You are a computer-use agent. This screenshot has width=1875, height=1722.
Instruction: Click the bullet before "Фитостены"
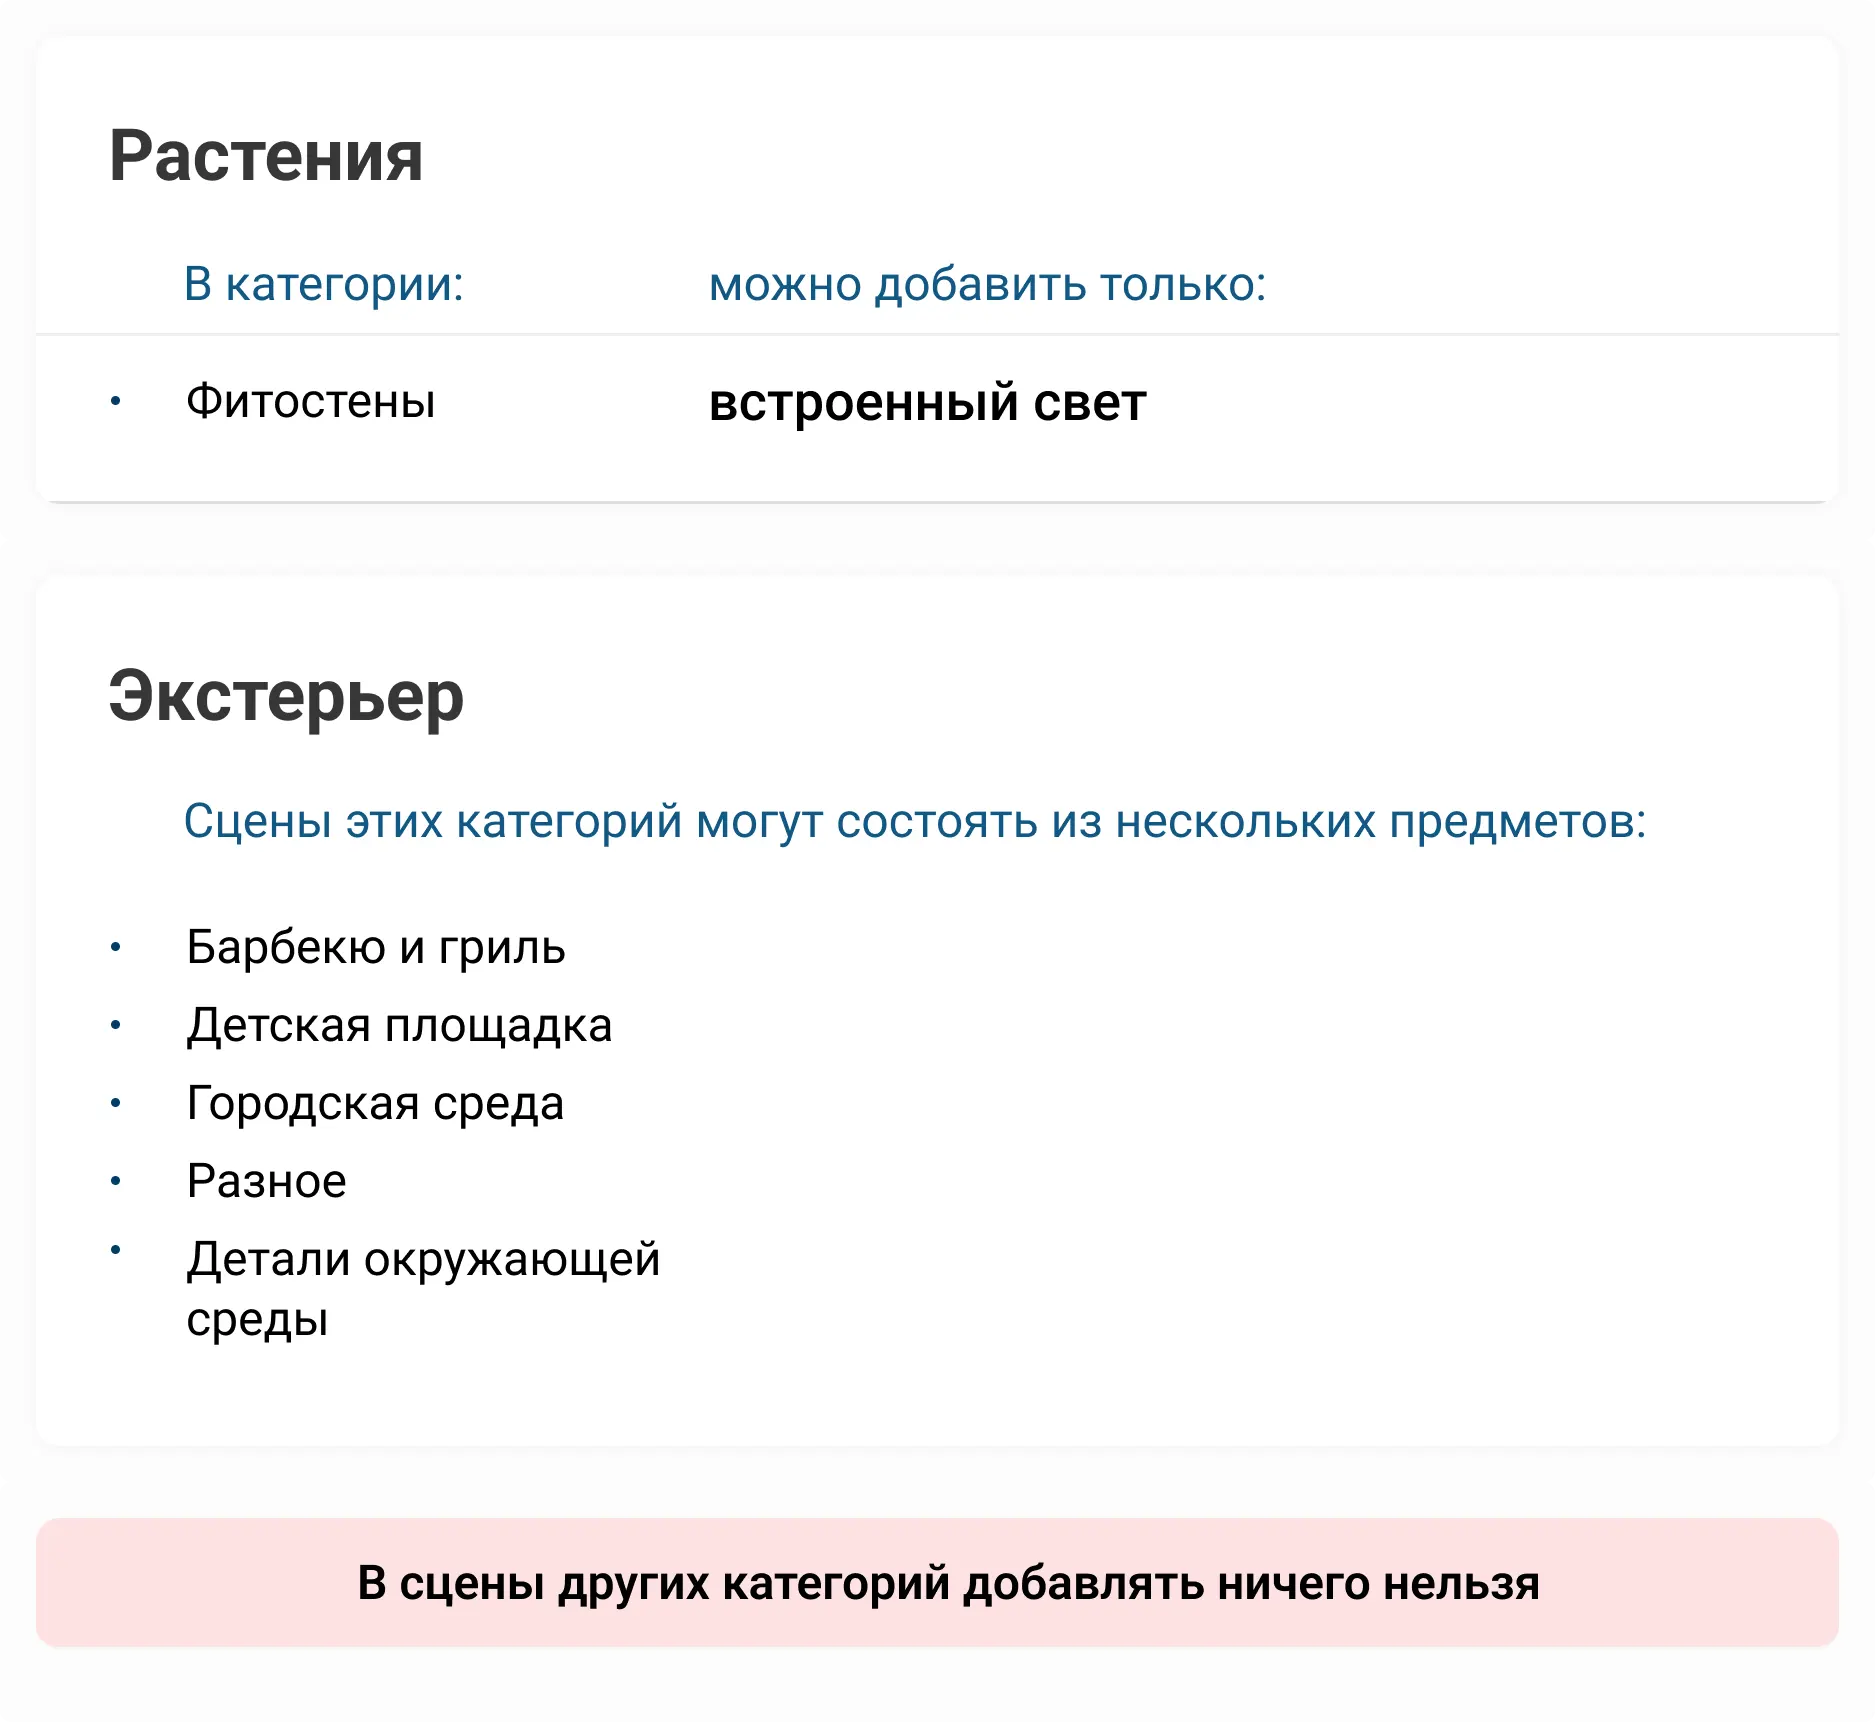coord(116,402)
